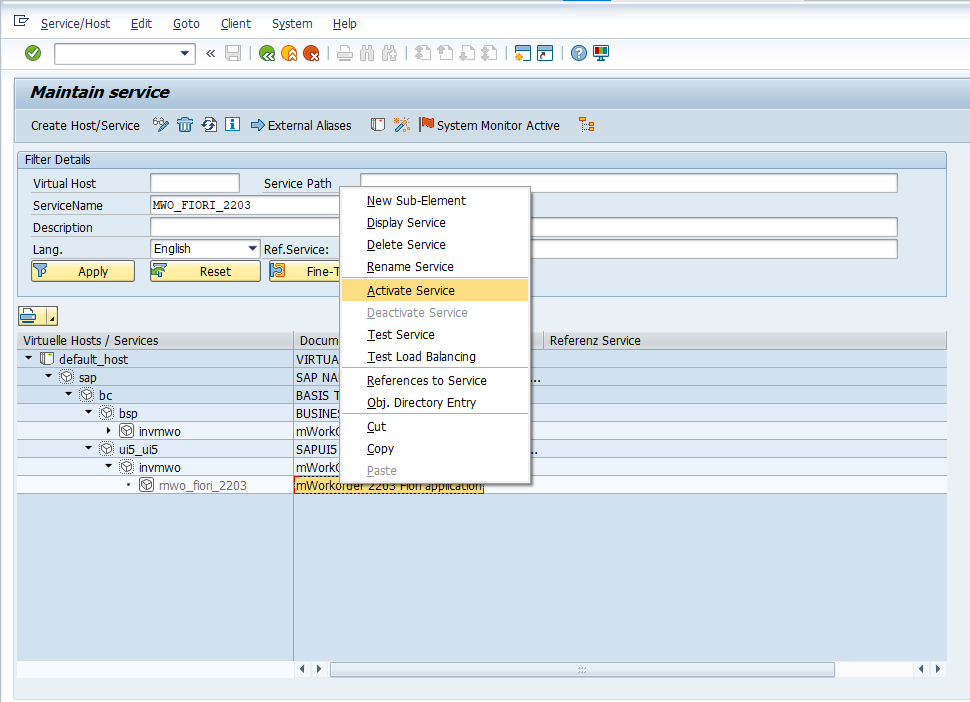The width and height of the screenshot is (970, 702).
Task: Collapse the ui5_ui5 tree node
Action: click(x=89, y=449)
